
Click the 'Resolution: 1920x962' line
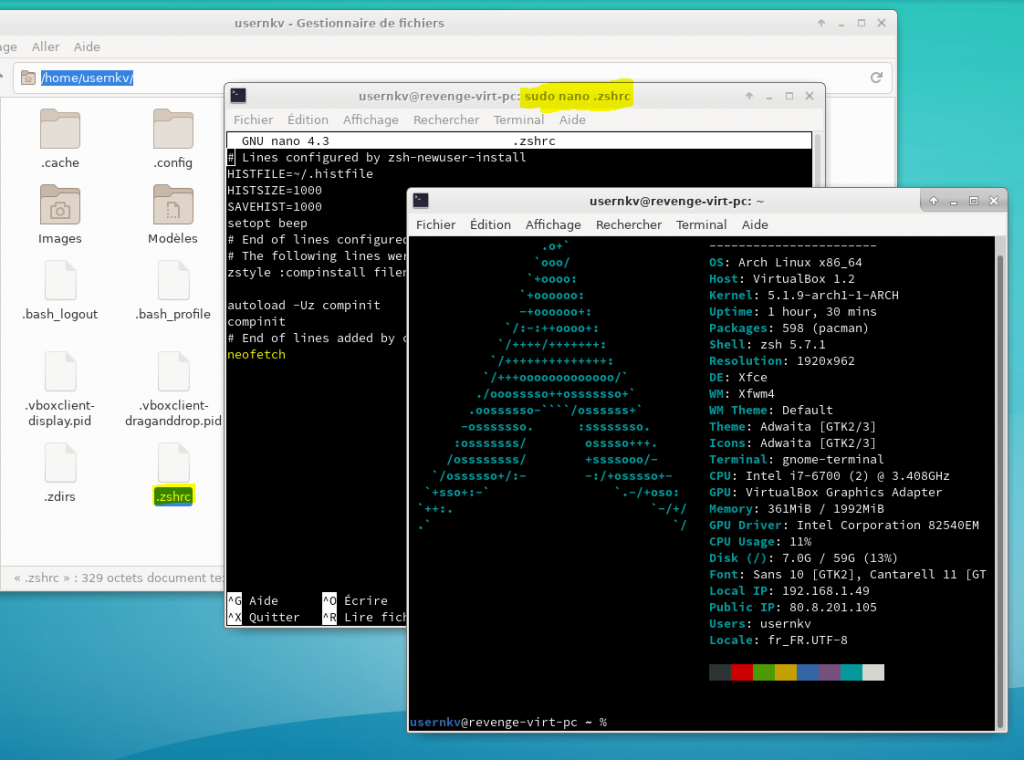click(782, 361)
